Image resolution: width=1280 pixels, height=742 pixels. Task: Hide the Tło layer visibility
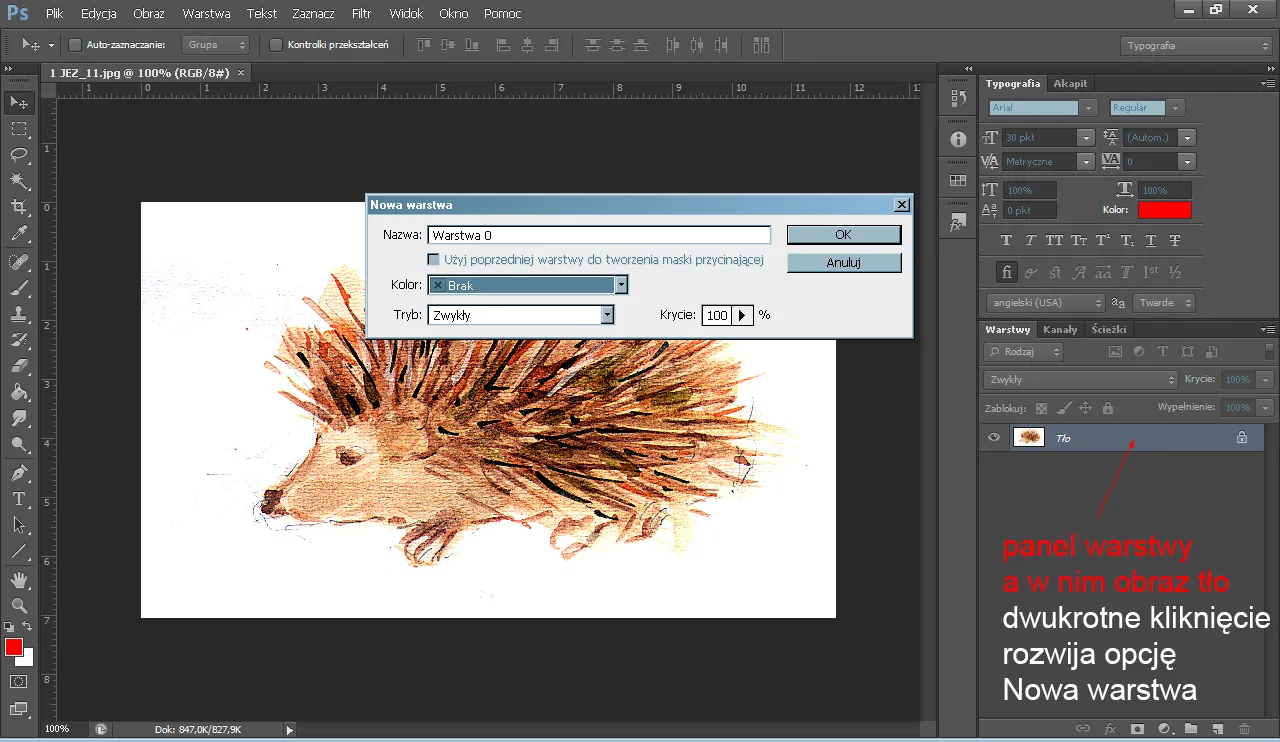[x=993, y=437]
